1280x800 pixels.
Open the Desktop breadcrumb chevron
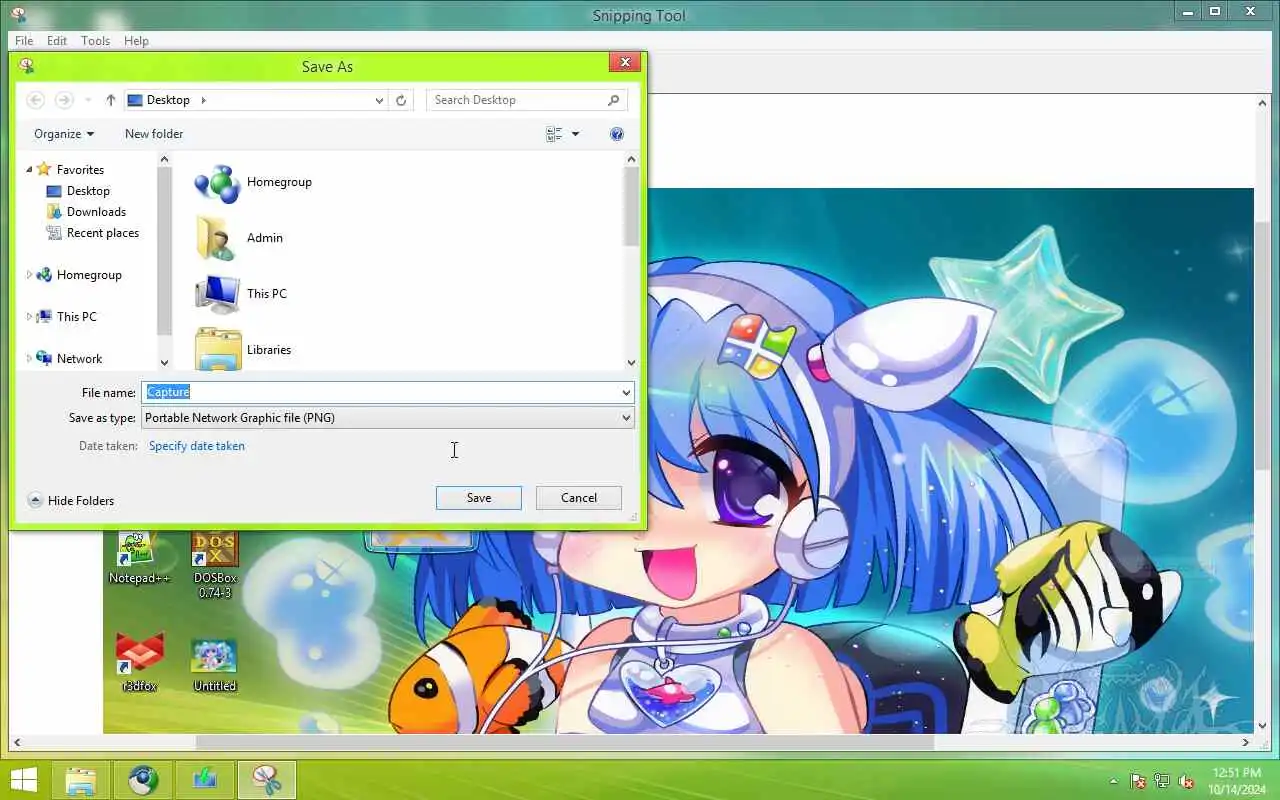click(x=203, y=100)
